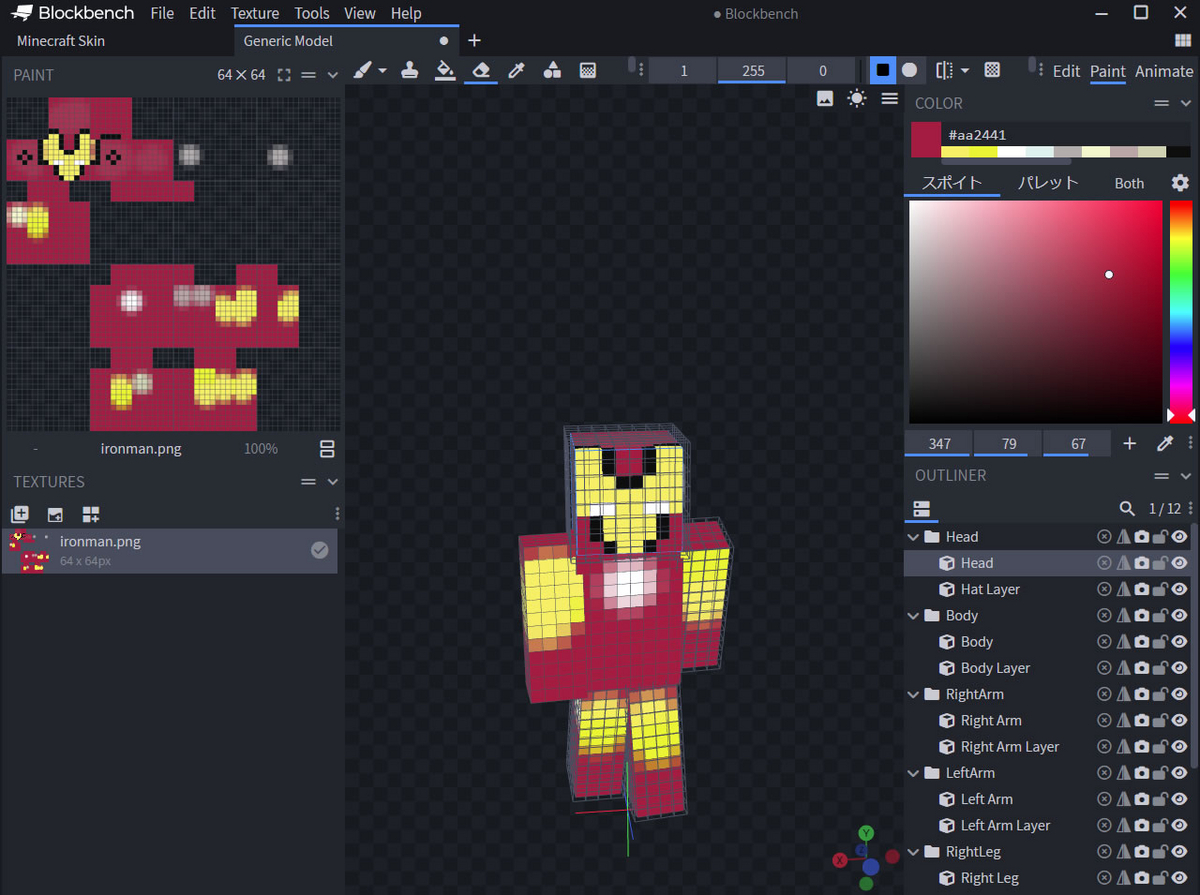The image size is (1200, 895).
Task: Select the Eraser tool
Action: [481, 71]
